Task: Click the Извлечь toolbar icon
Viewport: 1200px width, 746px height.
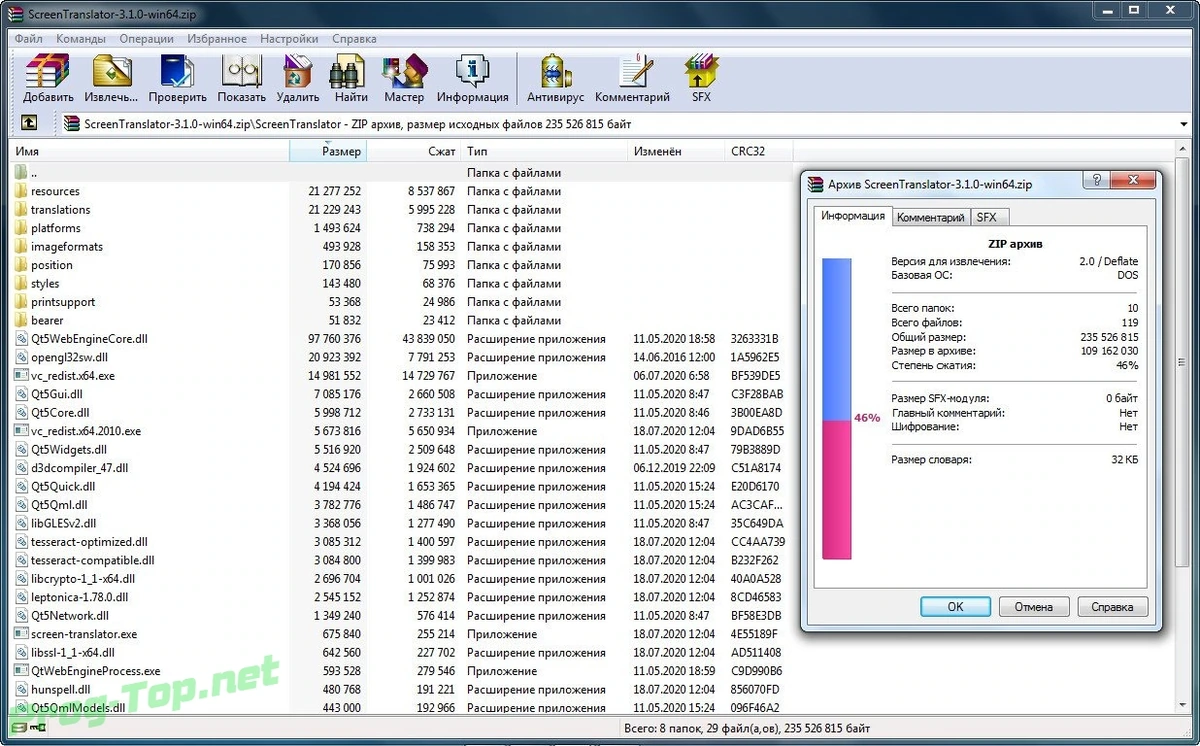Action: coord(111,72)
